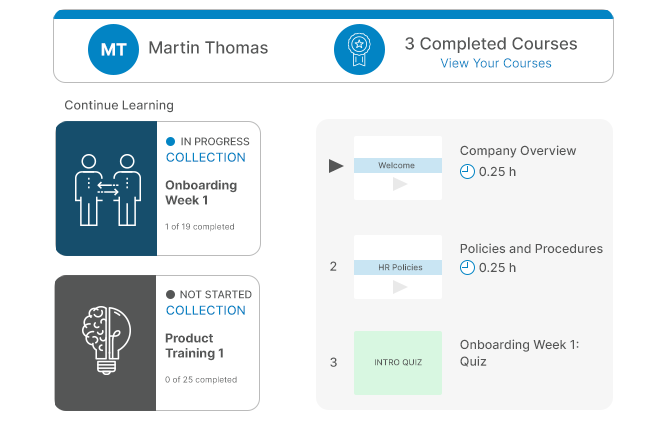Screen dimensions: 670x430
Task: Select the green Intro Quiz thumbnail
Action: coord(398,362)
